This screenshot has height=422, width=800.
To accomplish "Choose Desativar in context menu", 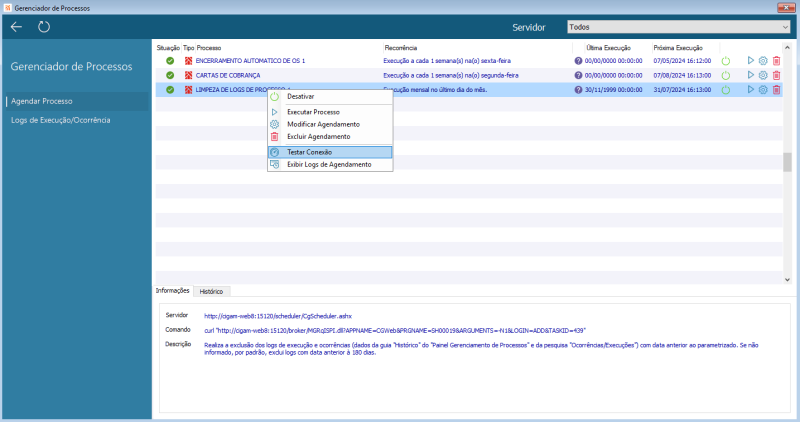I will (330, 96).
